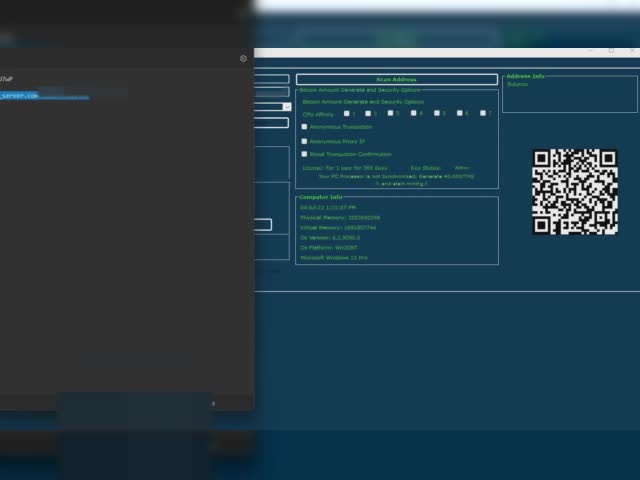Check CPU Affinity box 1
This screenshot has width=640, height=480.
(347, 113)
